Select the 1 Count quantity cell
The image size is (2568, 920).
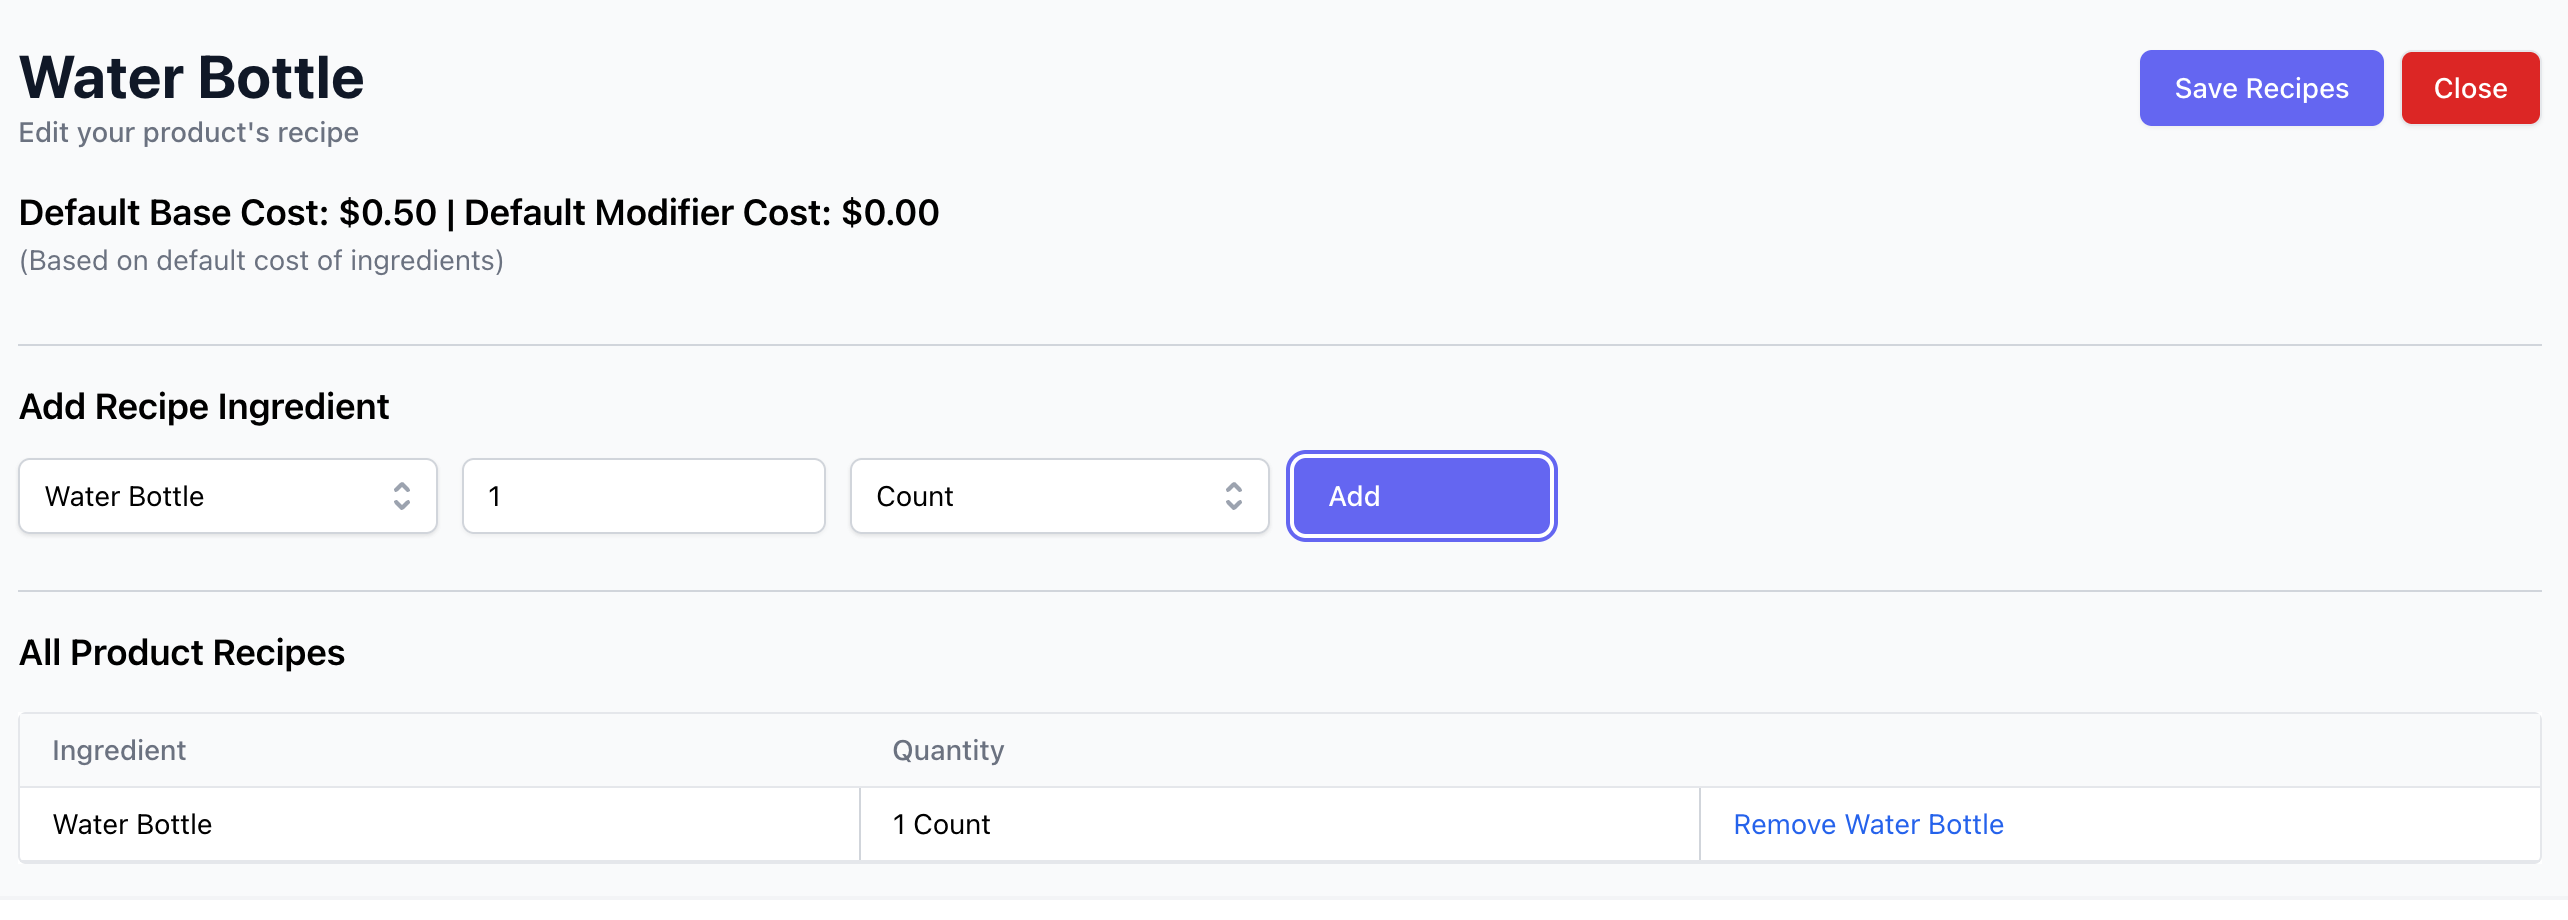click(1280, 824)
